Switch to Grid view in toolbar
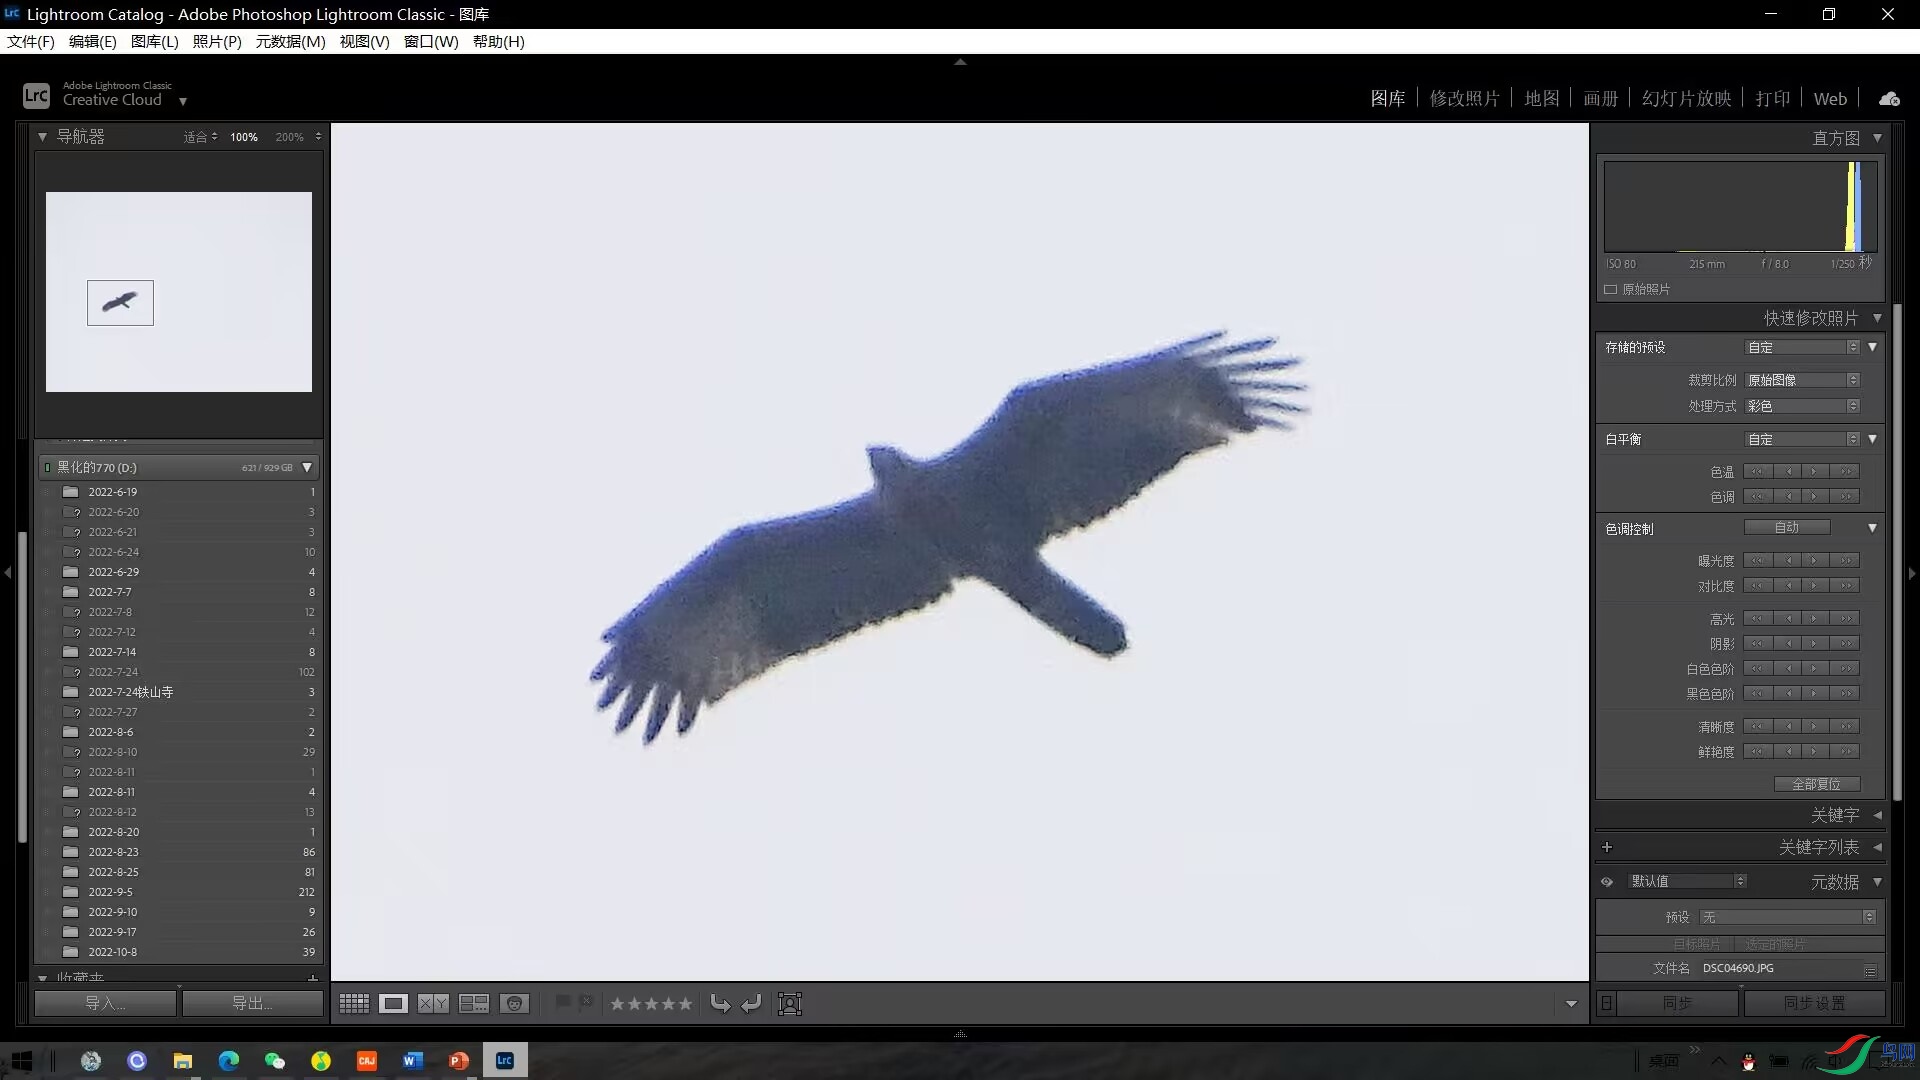Image resolution: width=1920 pixels, height=1080 pixels. (354, 1003)
